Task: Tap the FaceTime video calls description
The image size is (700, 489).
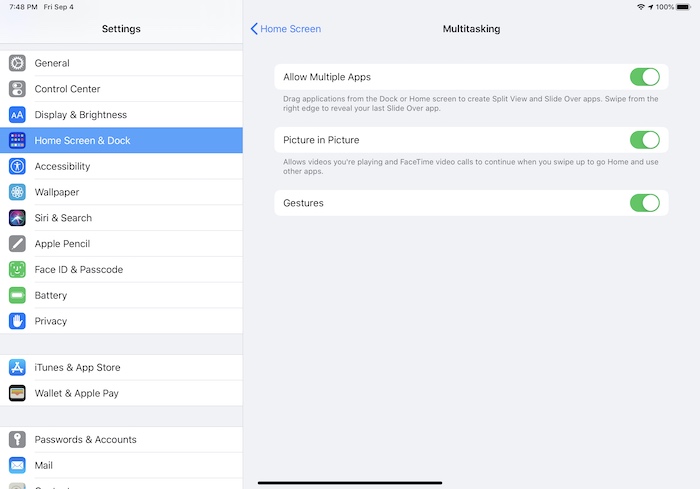Action: pyautogui.click(x=471, y=167)
